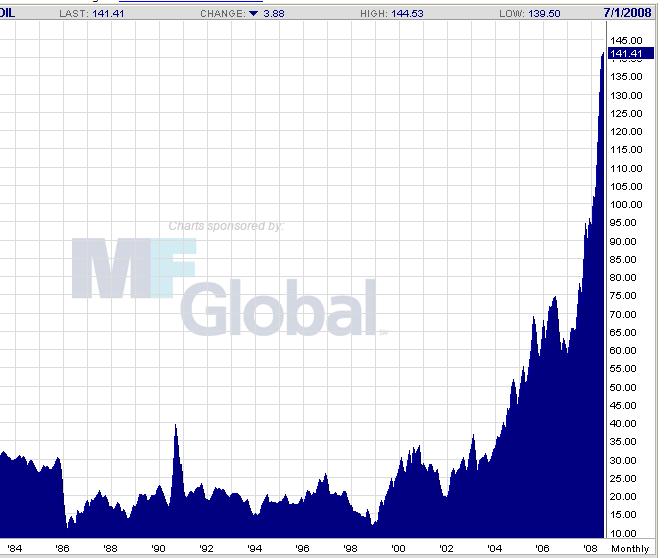Click the '90 year label on time axis
Viewport: 665px width, 558px height.
pos(158,549)
